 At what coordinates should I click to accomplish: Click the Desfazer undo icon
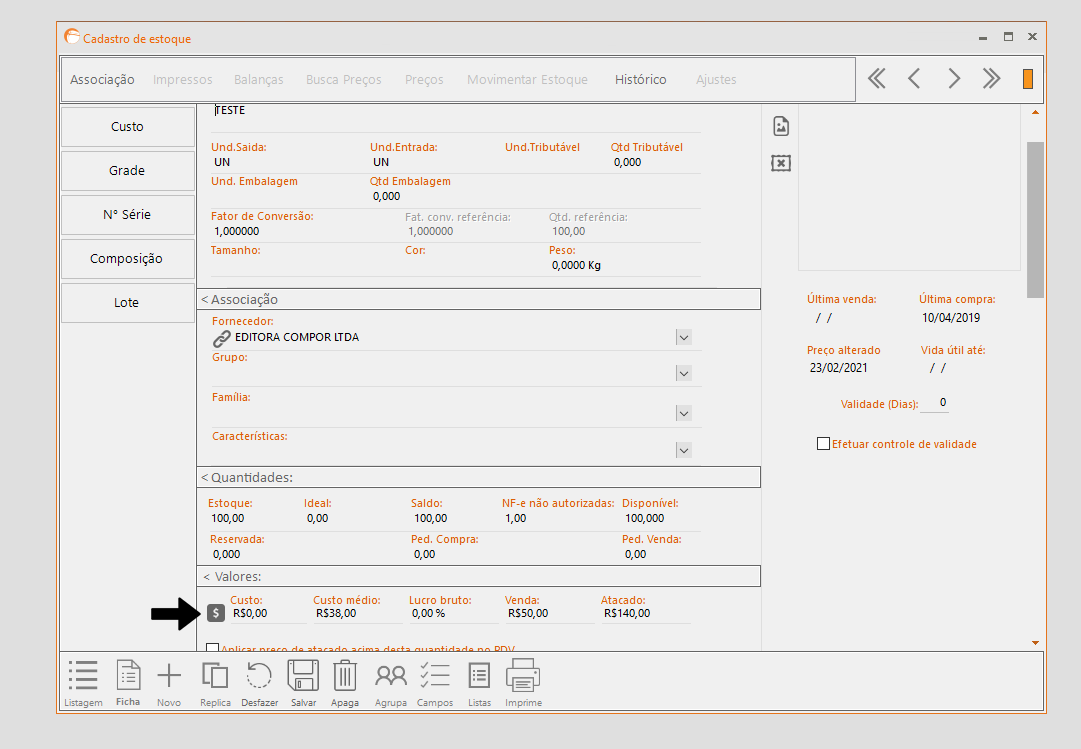tap(259, 677)
